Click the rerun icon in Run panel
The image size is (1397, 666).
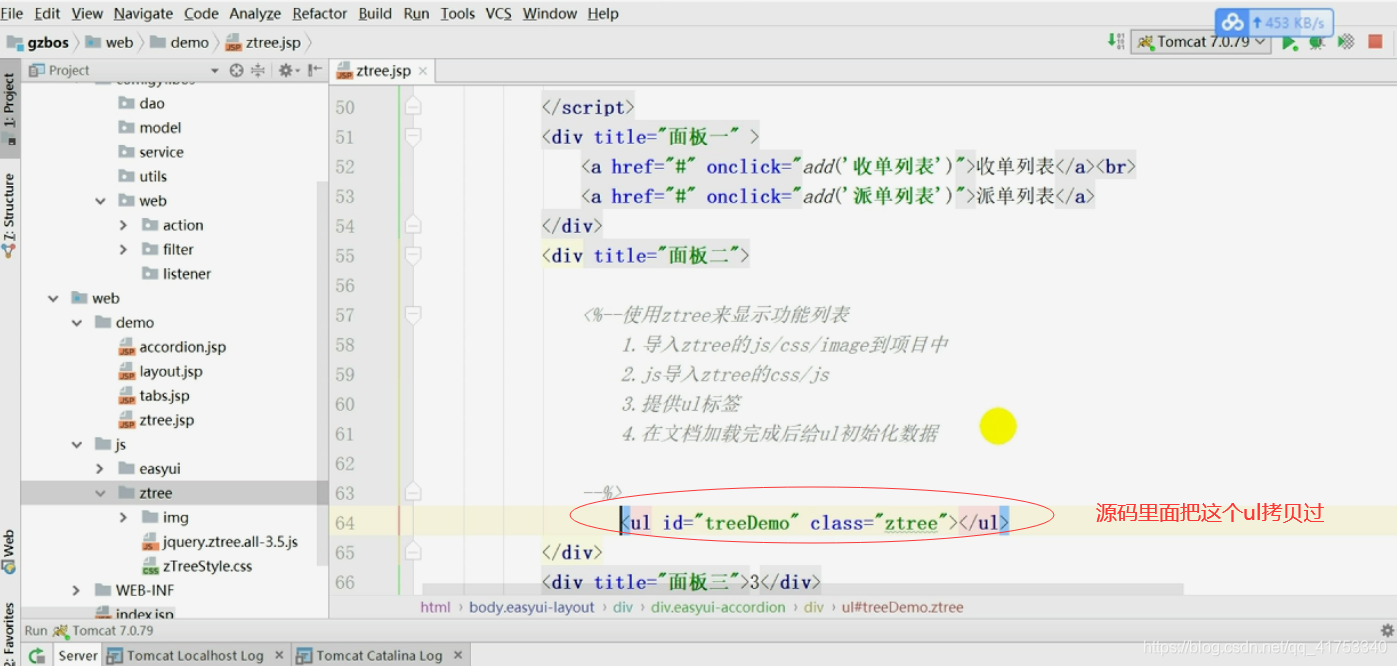point(35,656)
